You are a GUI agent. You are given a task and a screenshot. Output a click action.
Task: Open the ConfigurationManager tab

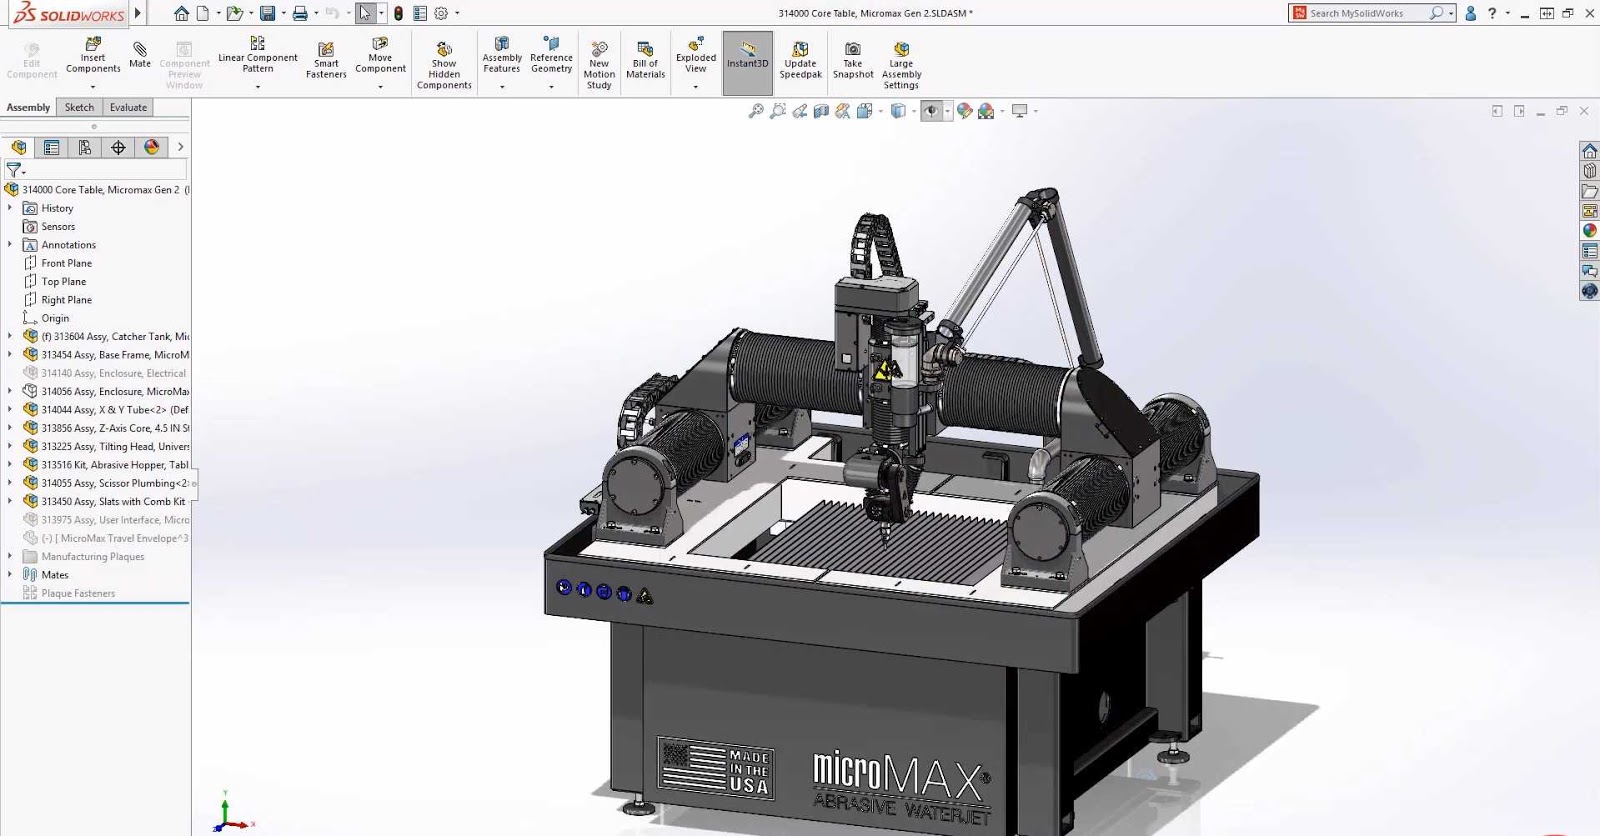(x=85, y=147)
